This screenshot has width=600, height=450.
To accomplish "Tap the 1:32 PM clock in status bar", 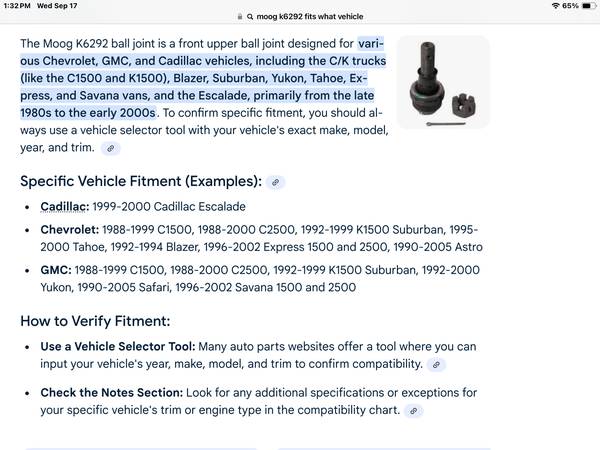I will pos(17,6).
